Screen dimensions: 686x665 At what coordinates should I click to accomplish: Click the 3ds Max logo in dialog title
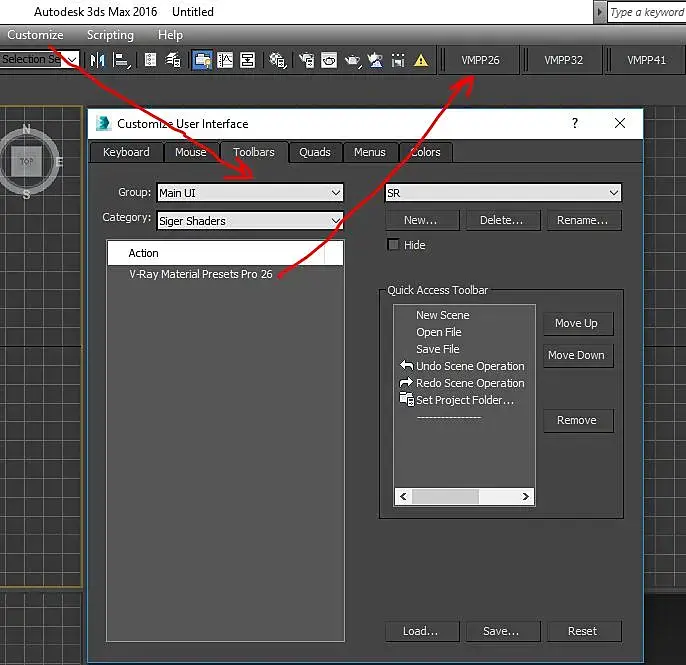pyautogui.click(x=103, y=123)
